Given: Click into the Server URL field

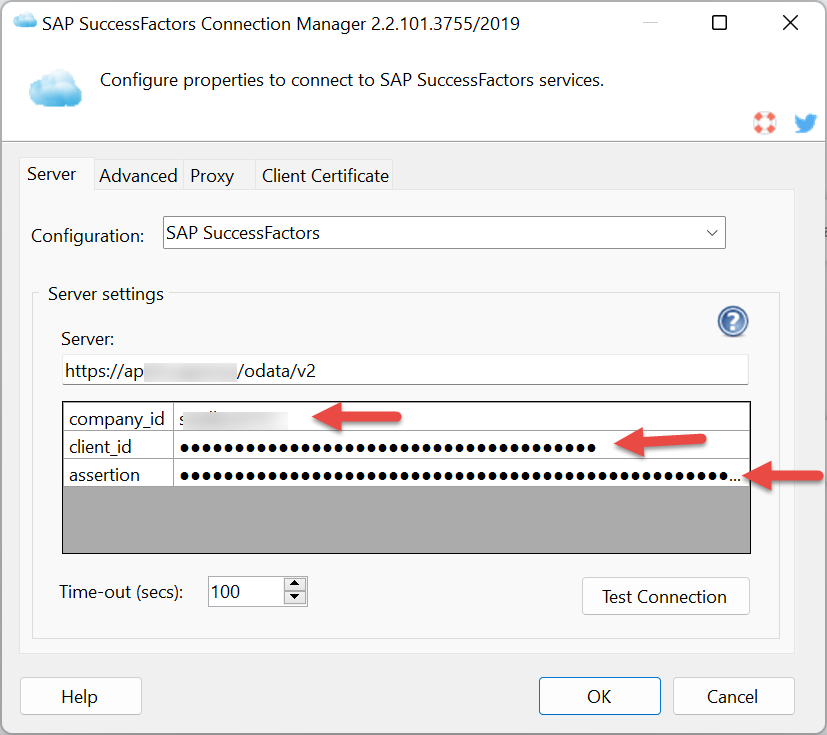Looking at the screenshot, I should (x=405, y=371).
